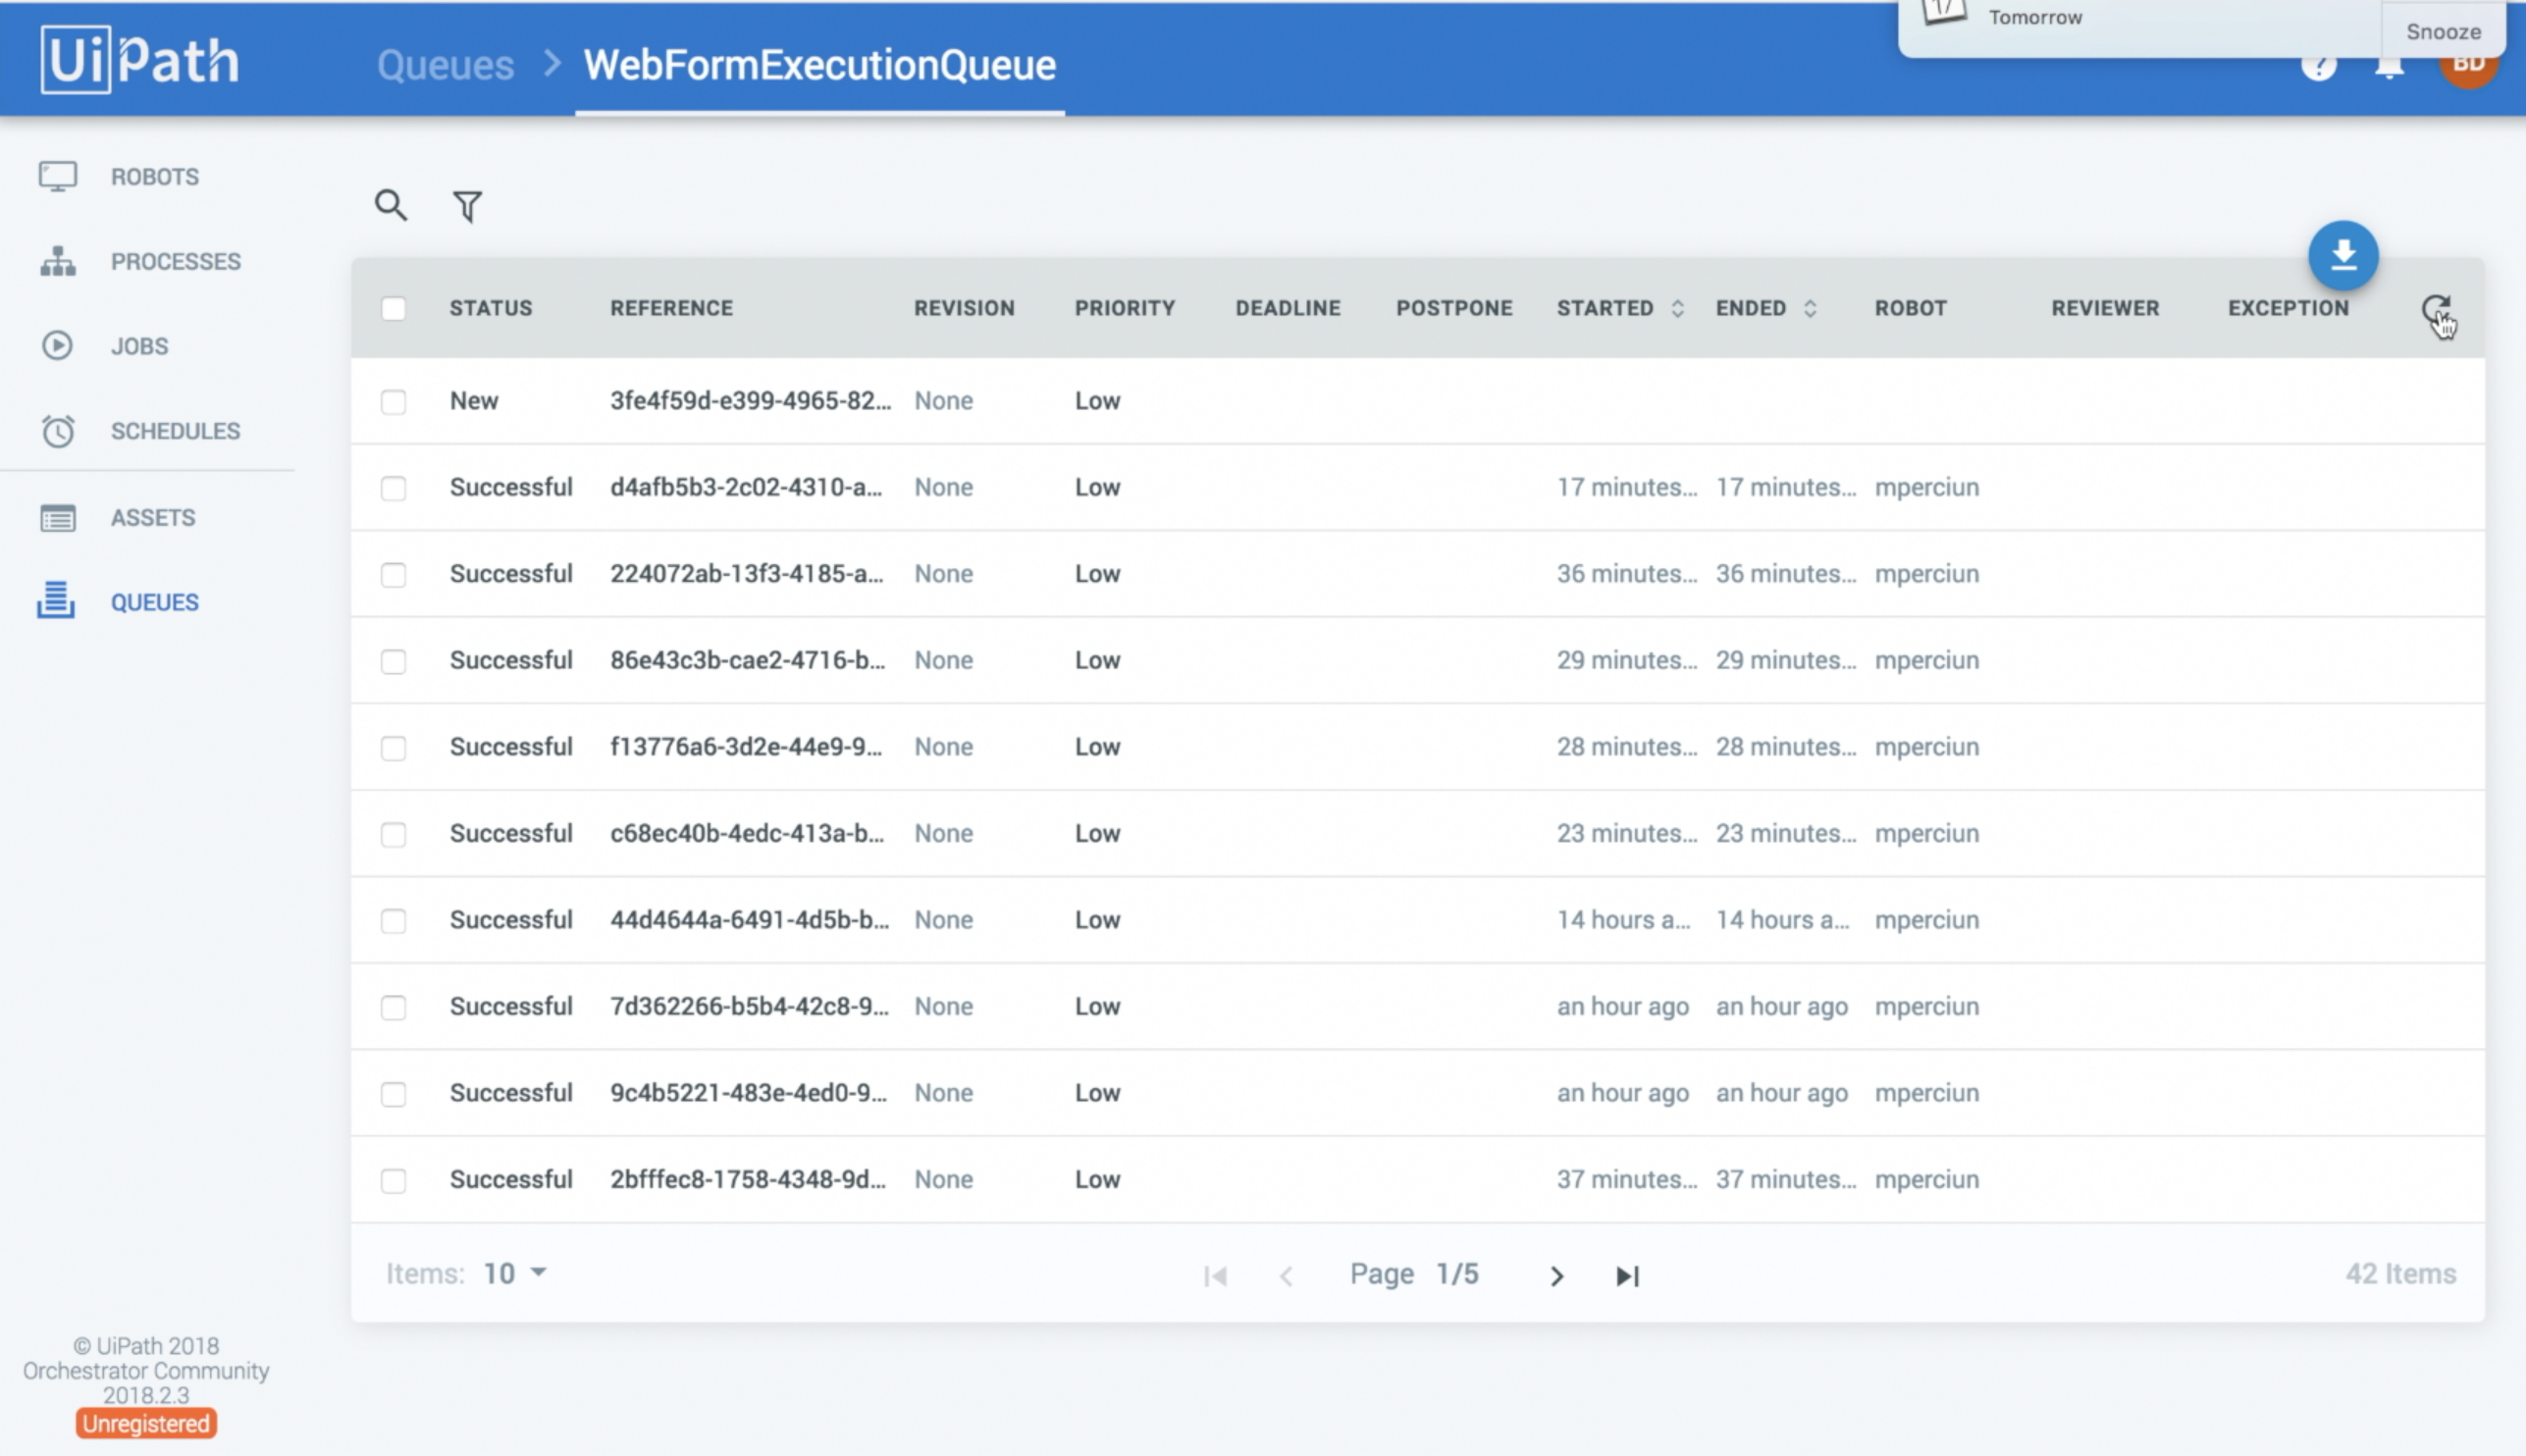Image resolution: width=2526 pixels, height=1456 pixels.
Task: Open Schedules in the sidebar
Action: pos(175,431)
